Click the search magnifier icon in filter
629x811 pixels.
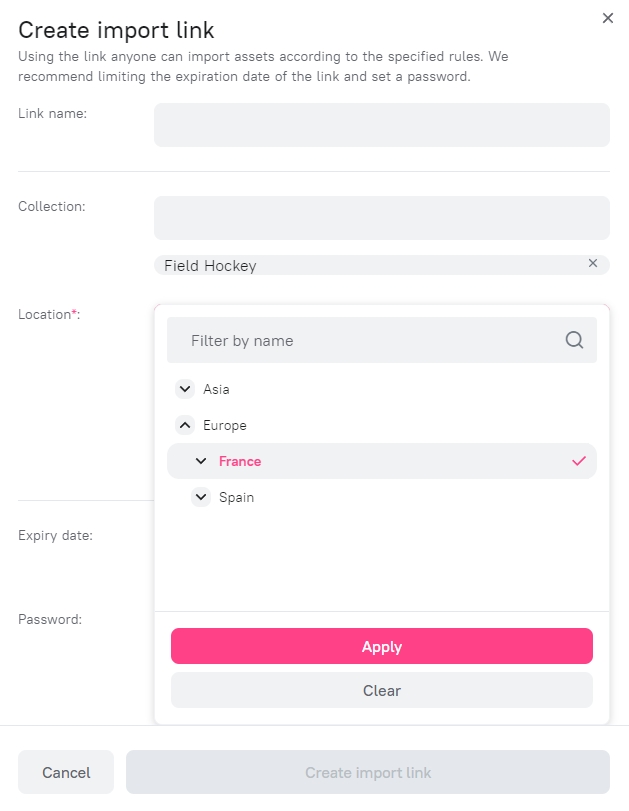coord(574,340)
